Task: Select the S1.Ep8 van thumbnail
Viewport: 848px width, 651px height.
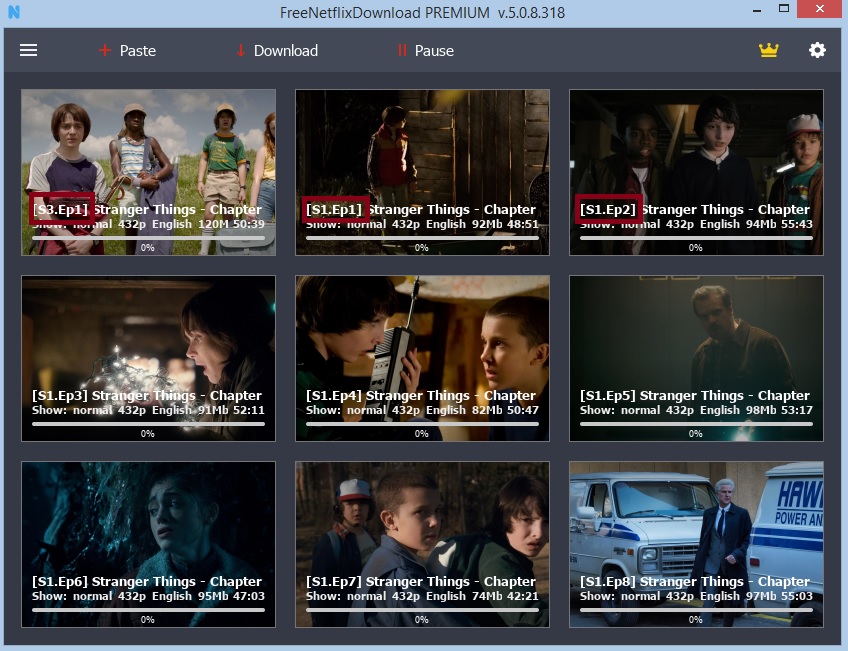Action: click(697, 544)
